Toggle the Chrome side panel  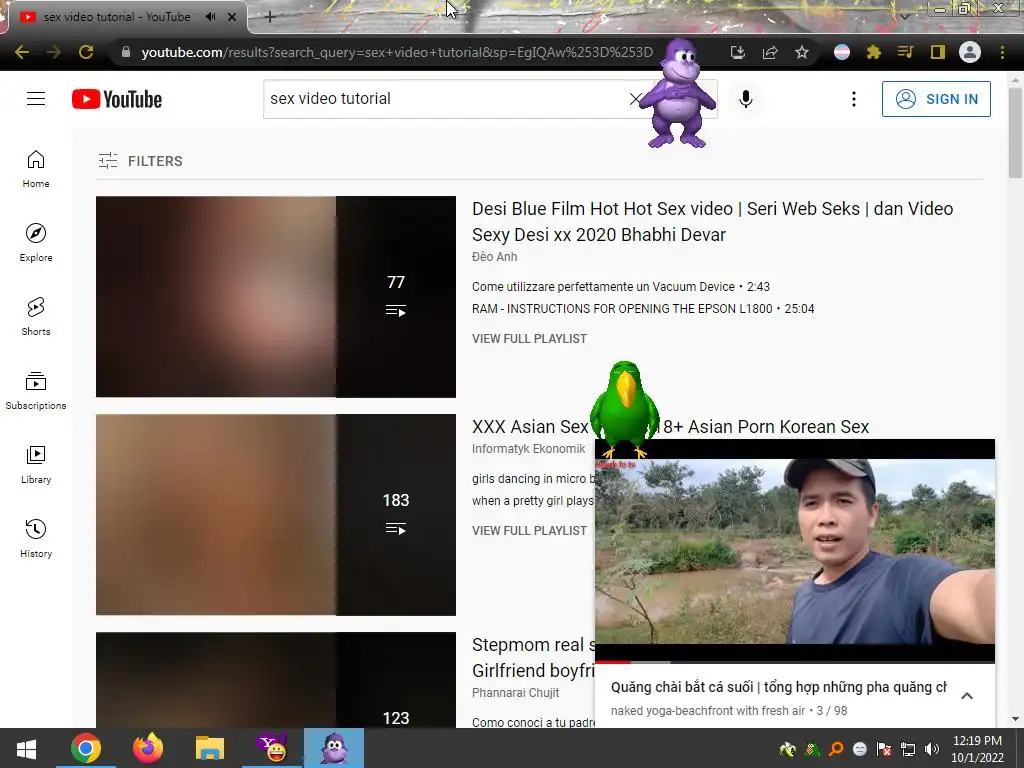pyautogui.click(x=938, y=52)
